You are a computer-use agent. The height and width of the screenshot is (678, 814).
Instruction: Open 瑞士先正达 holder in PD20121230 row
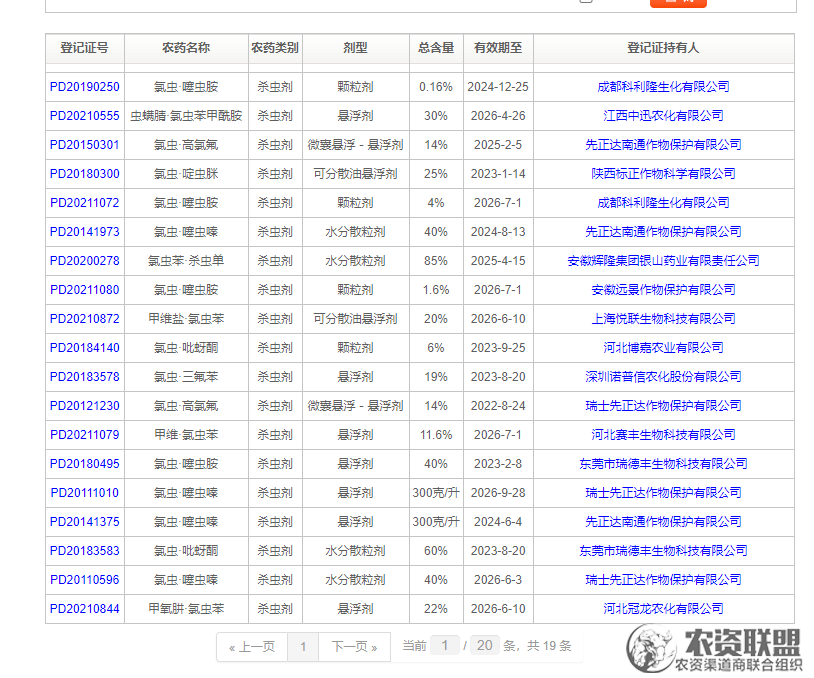tap(663, 406)
